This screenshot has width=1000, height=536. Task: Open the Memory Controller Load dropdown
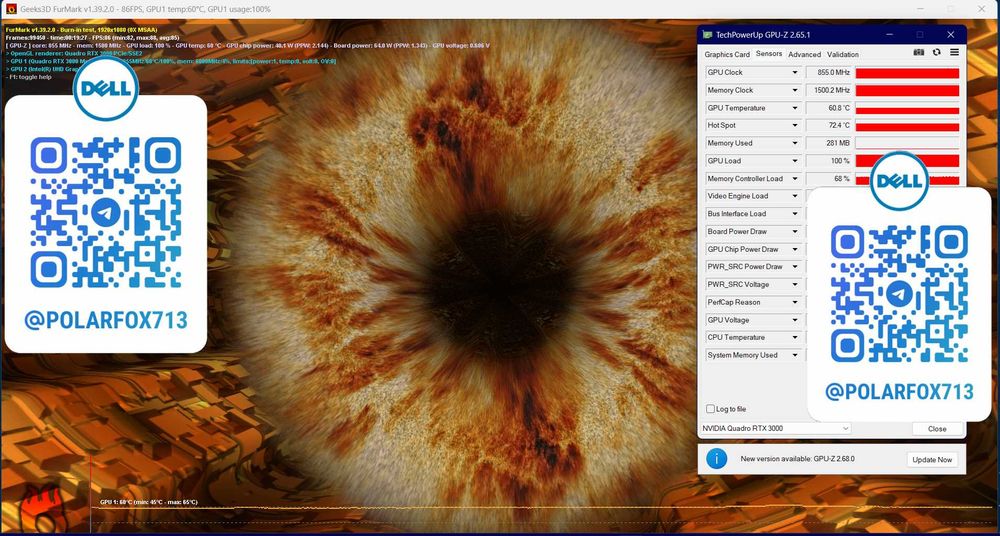795,179
